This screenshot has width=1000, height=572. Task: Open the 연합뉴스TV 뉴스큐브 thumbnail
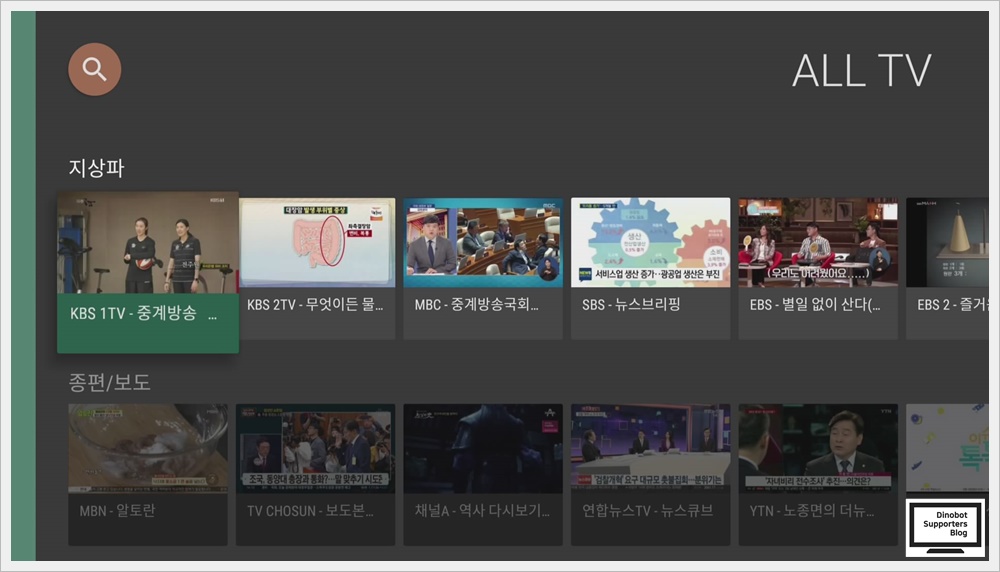coord(651,448)
